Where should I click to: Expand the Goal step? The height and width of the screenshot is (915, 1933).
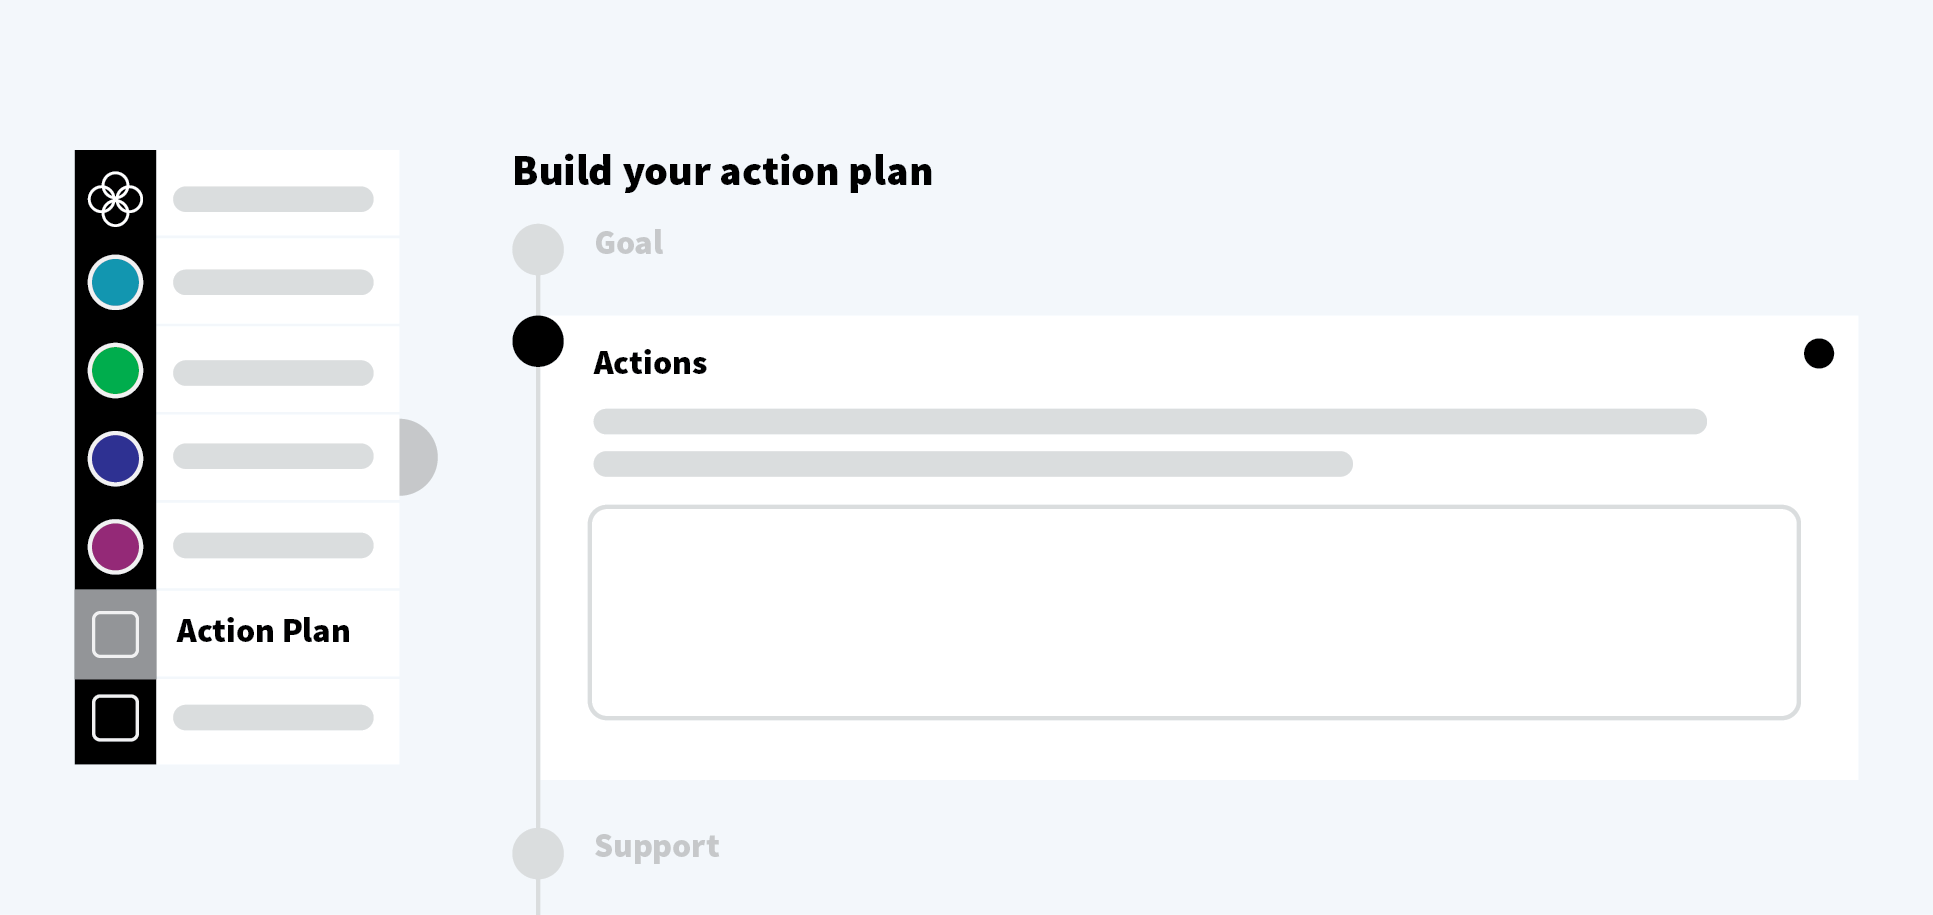[628, 243]
